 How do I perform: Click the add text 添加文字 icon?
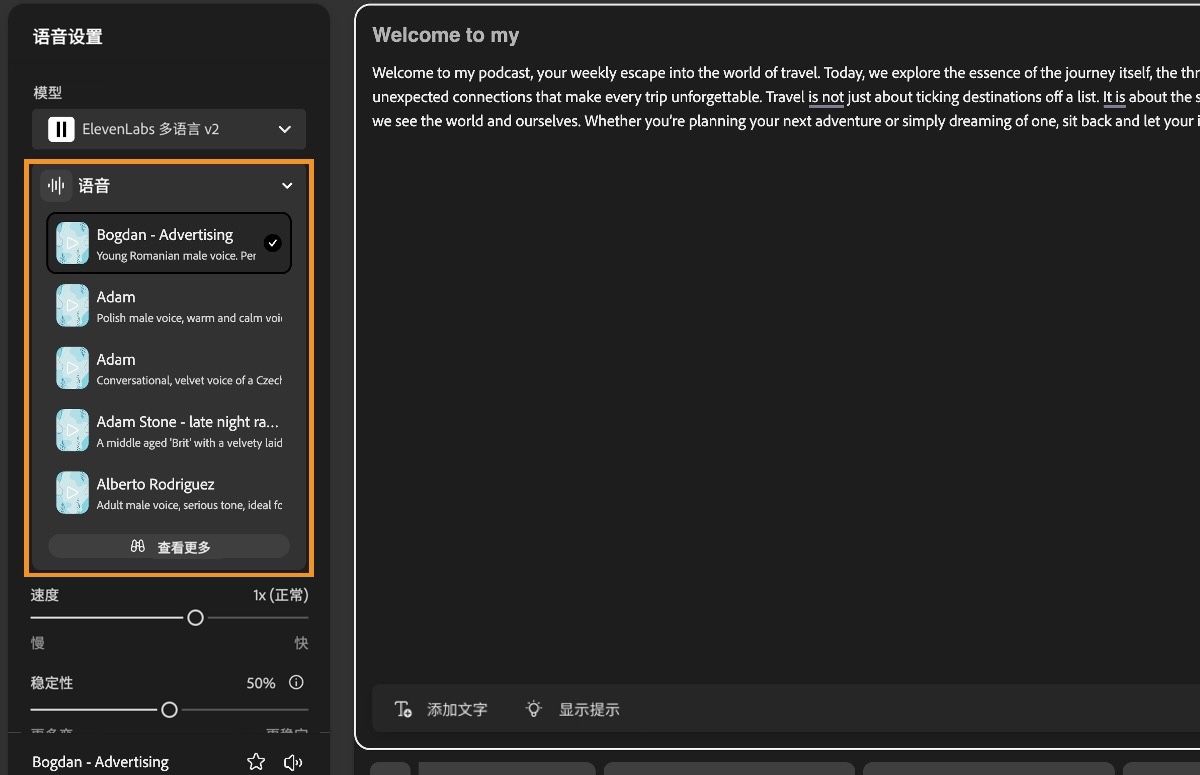403,708
